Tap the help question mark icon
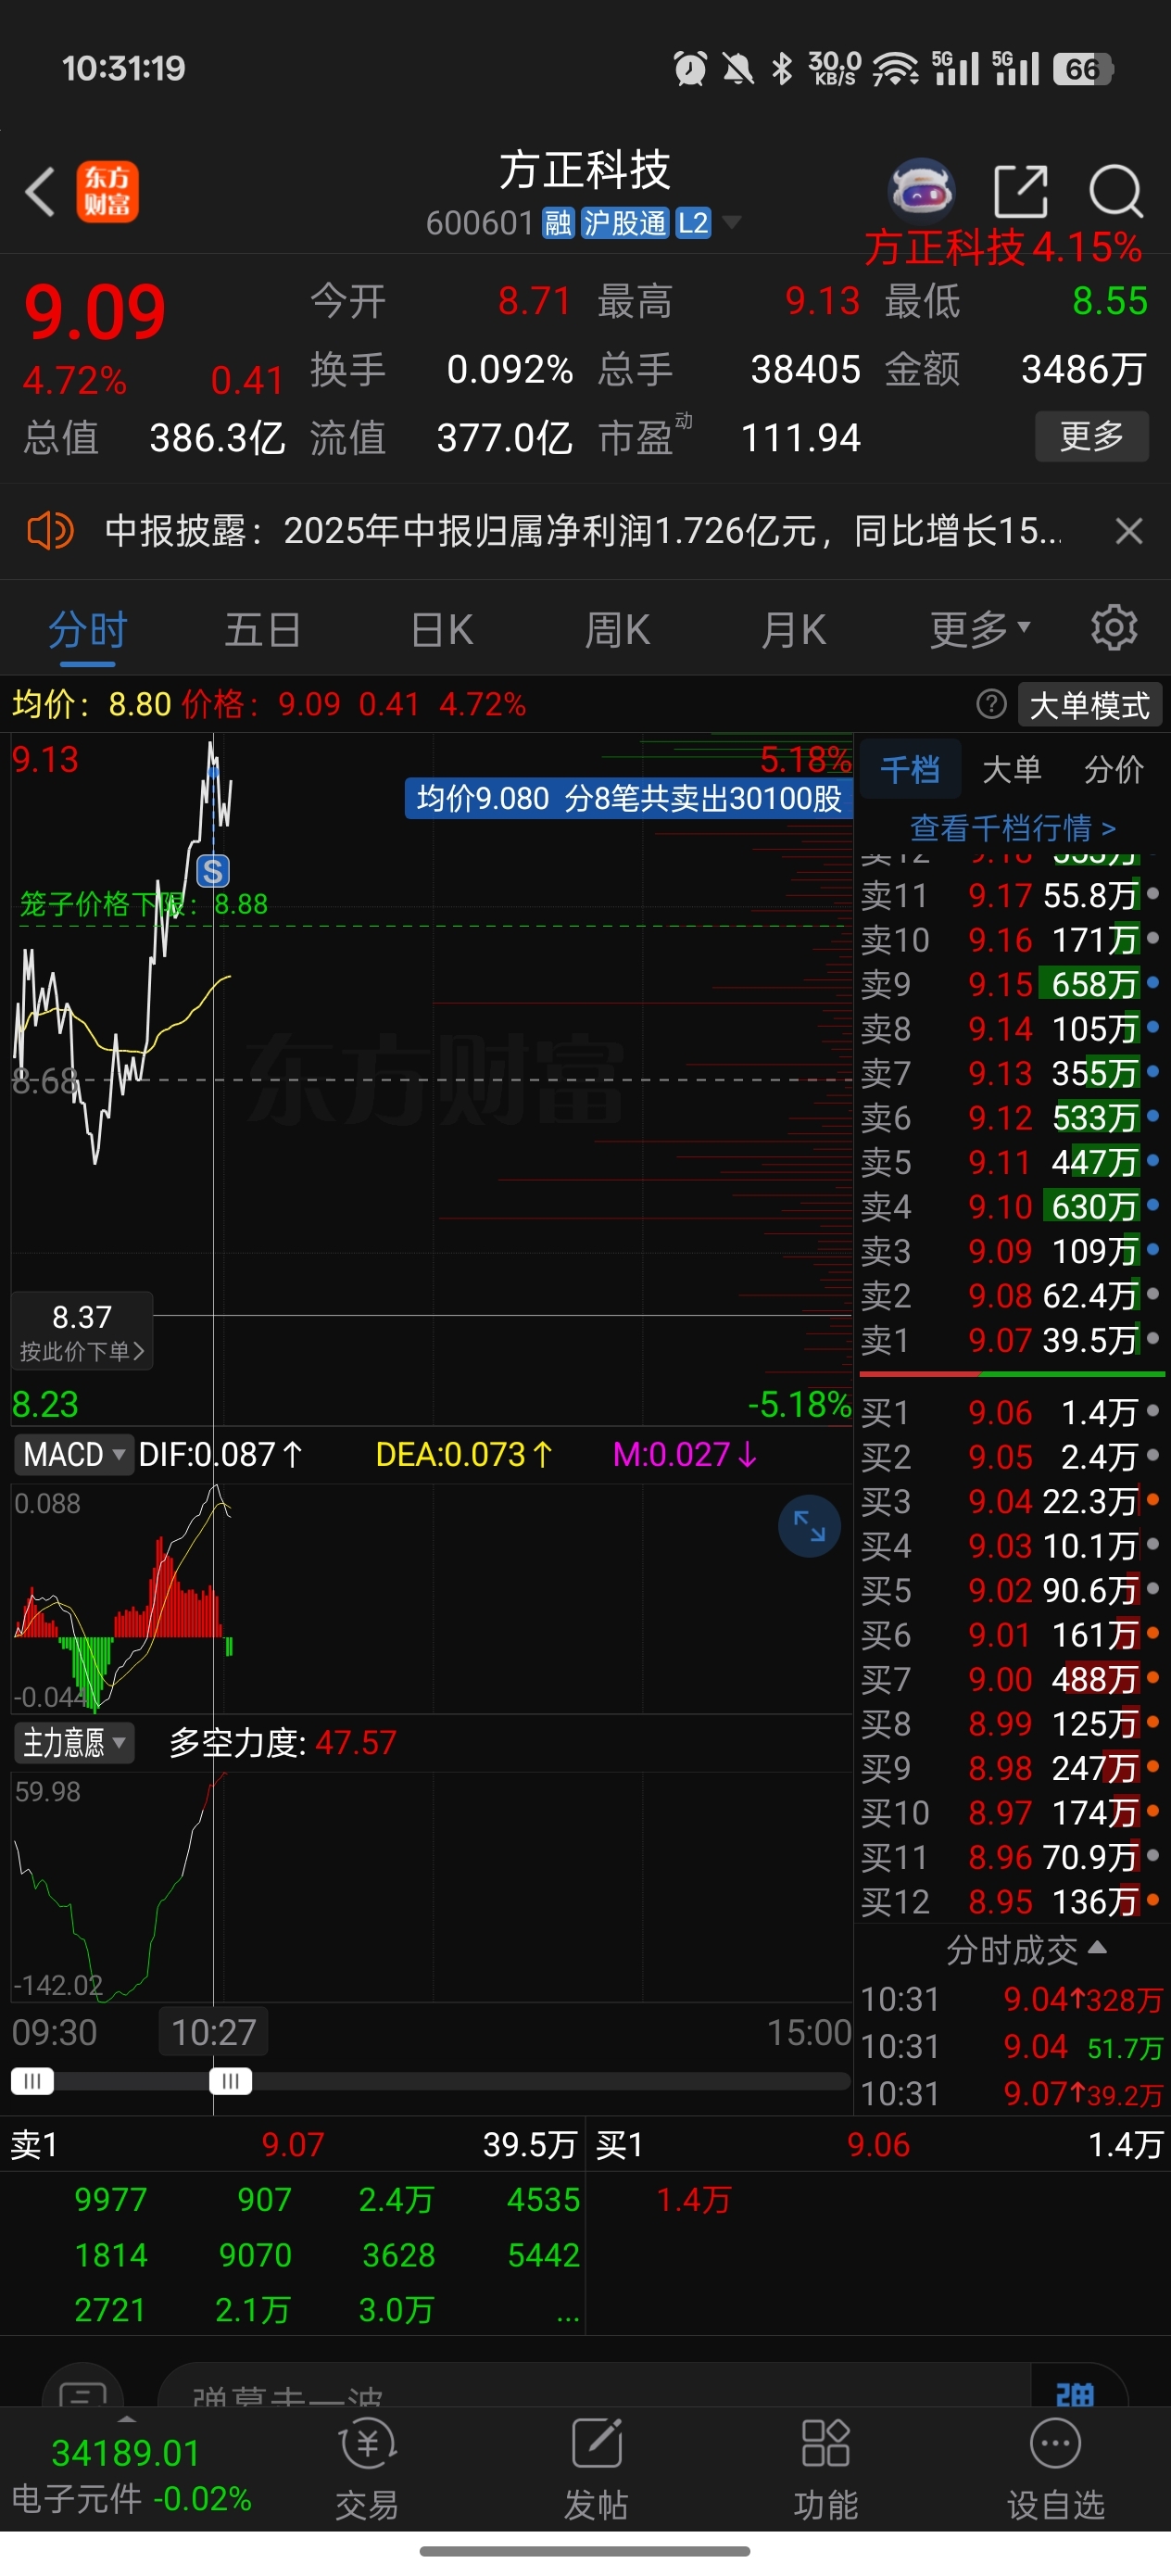 (x=990, y=704)
